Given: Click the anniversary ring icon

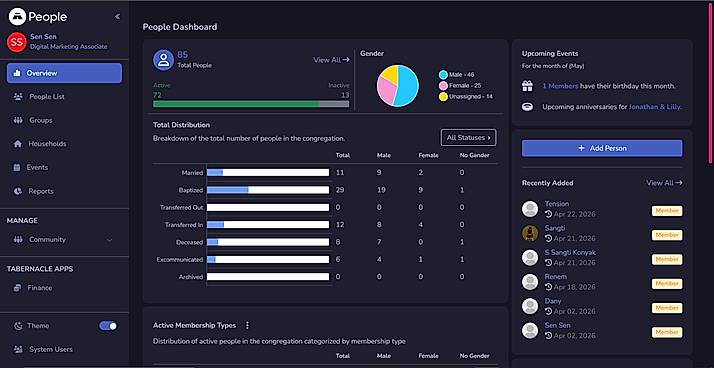Looking at the screenshot, I should tap(527, 107).
